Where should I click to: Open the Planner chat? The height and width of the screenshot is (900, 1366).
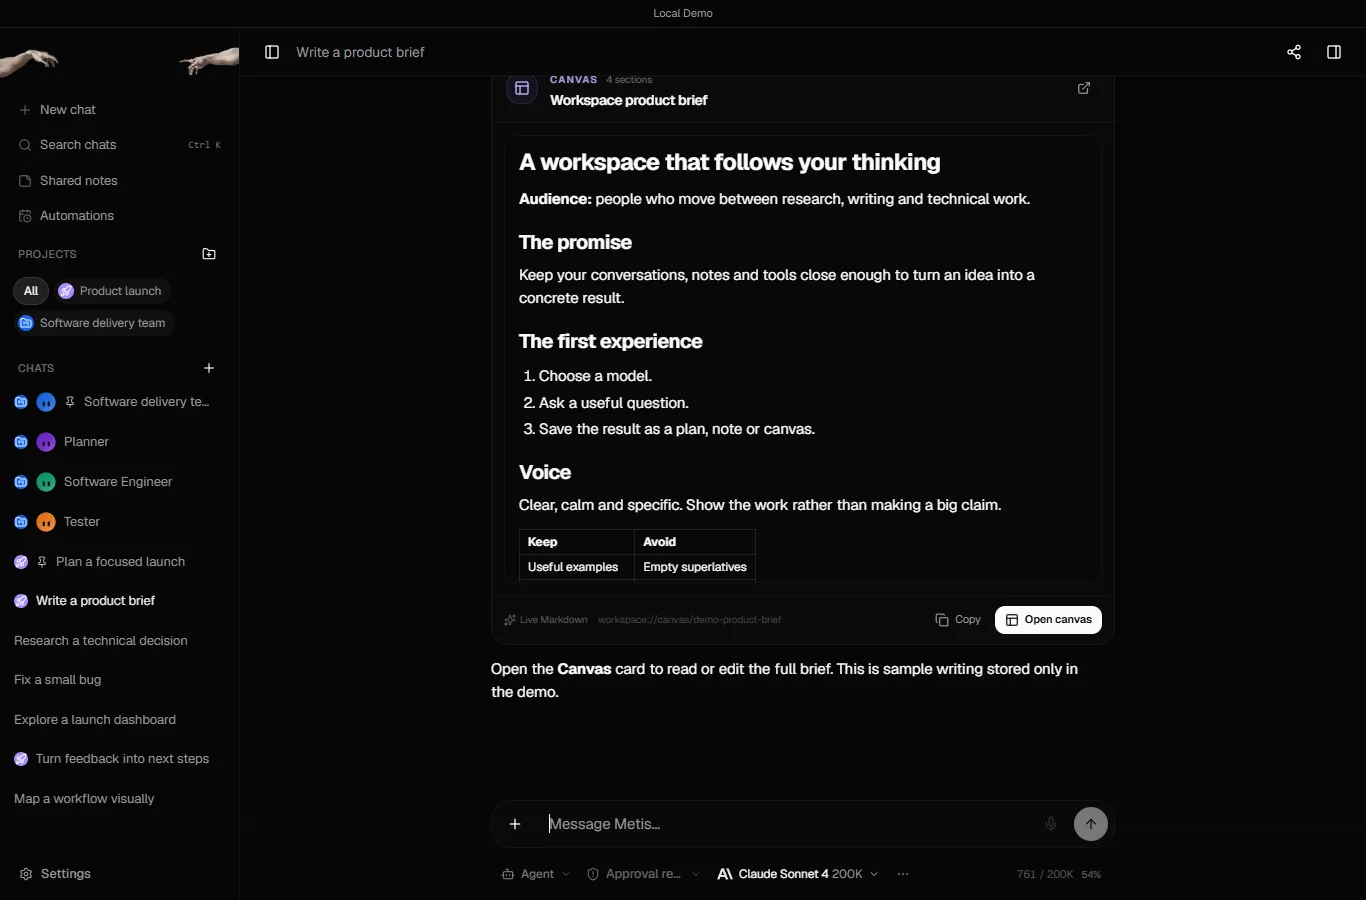[x=119, y=442]
